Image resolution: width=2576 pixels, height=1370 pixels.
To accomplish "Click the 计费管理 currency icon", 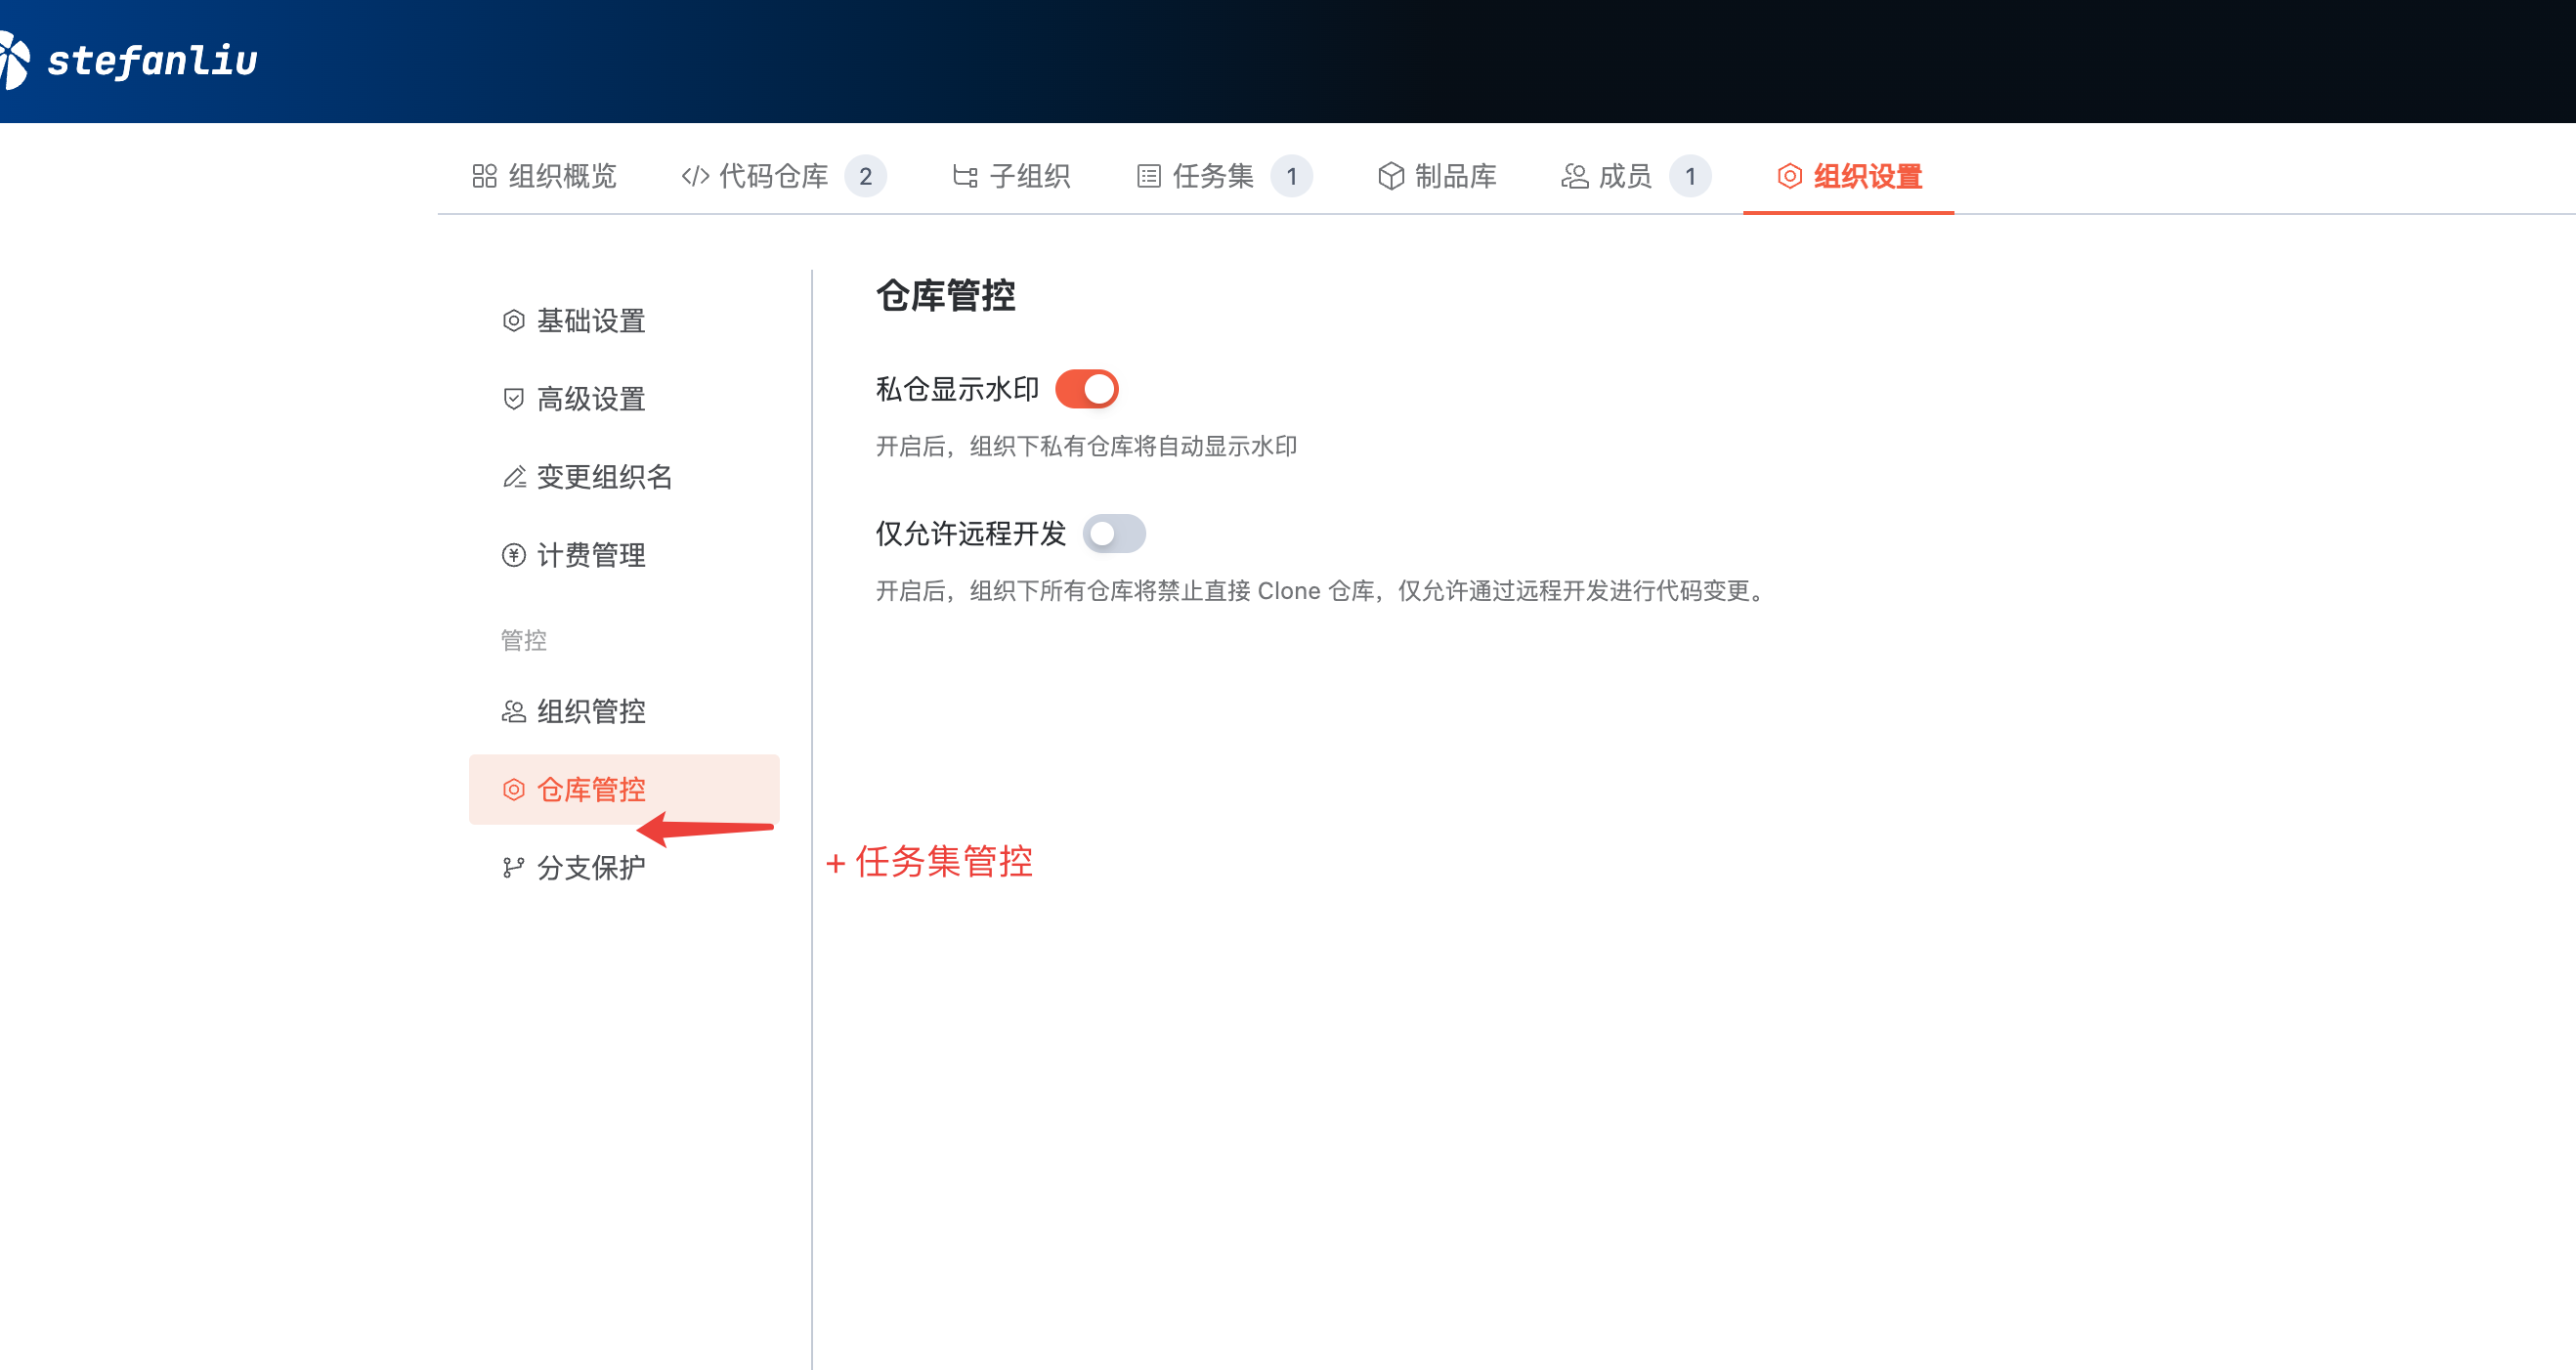I will coord(513,556).
